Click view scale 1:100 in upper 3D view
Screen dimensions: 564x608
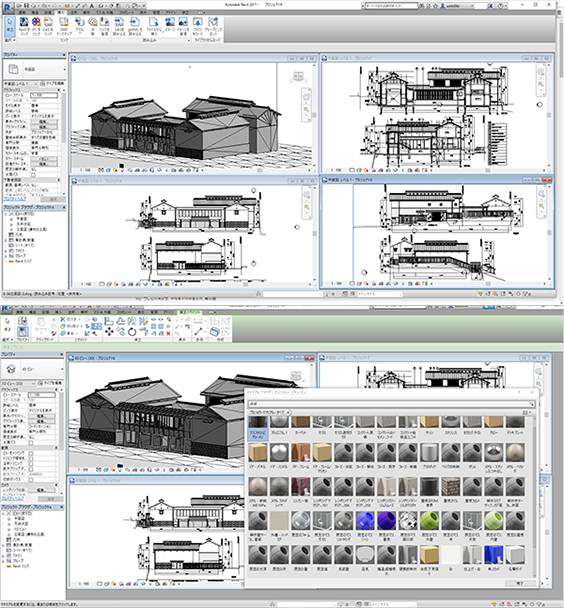coord(85,170)
